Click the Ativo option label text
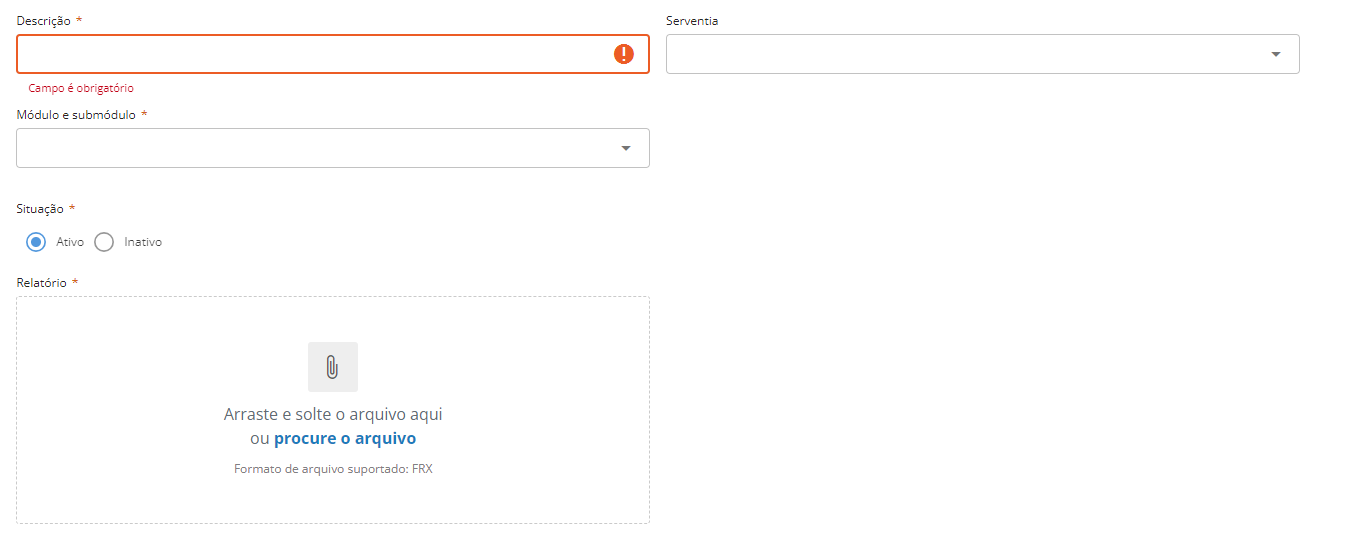1348x541 pixels. (x=70, y=242)
